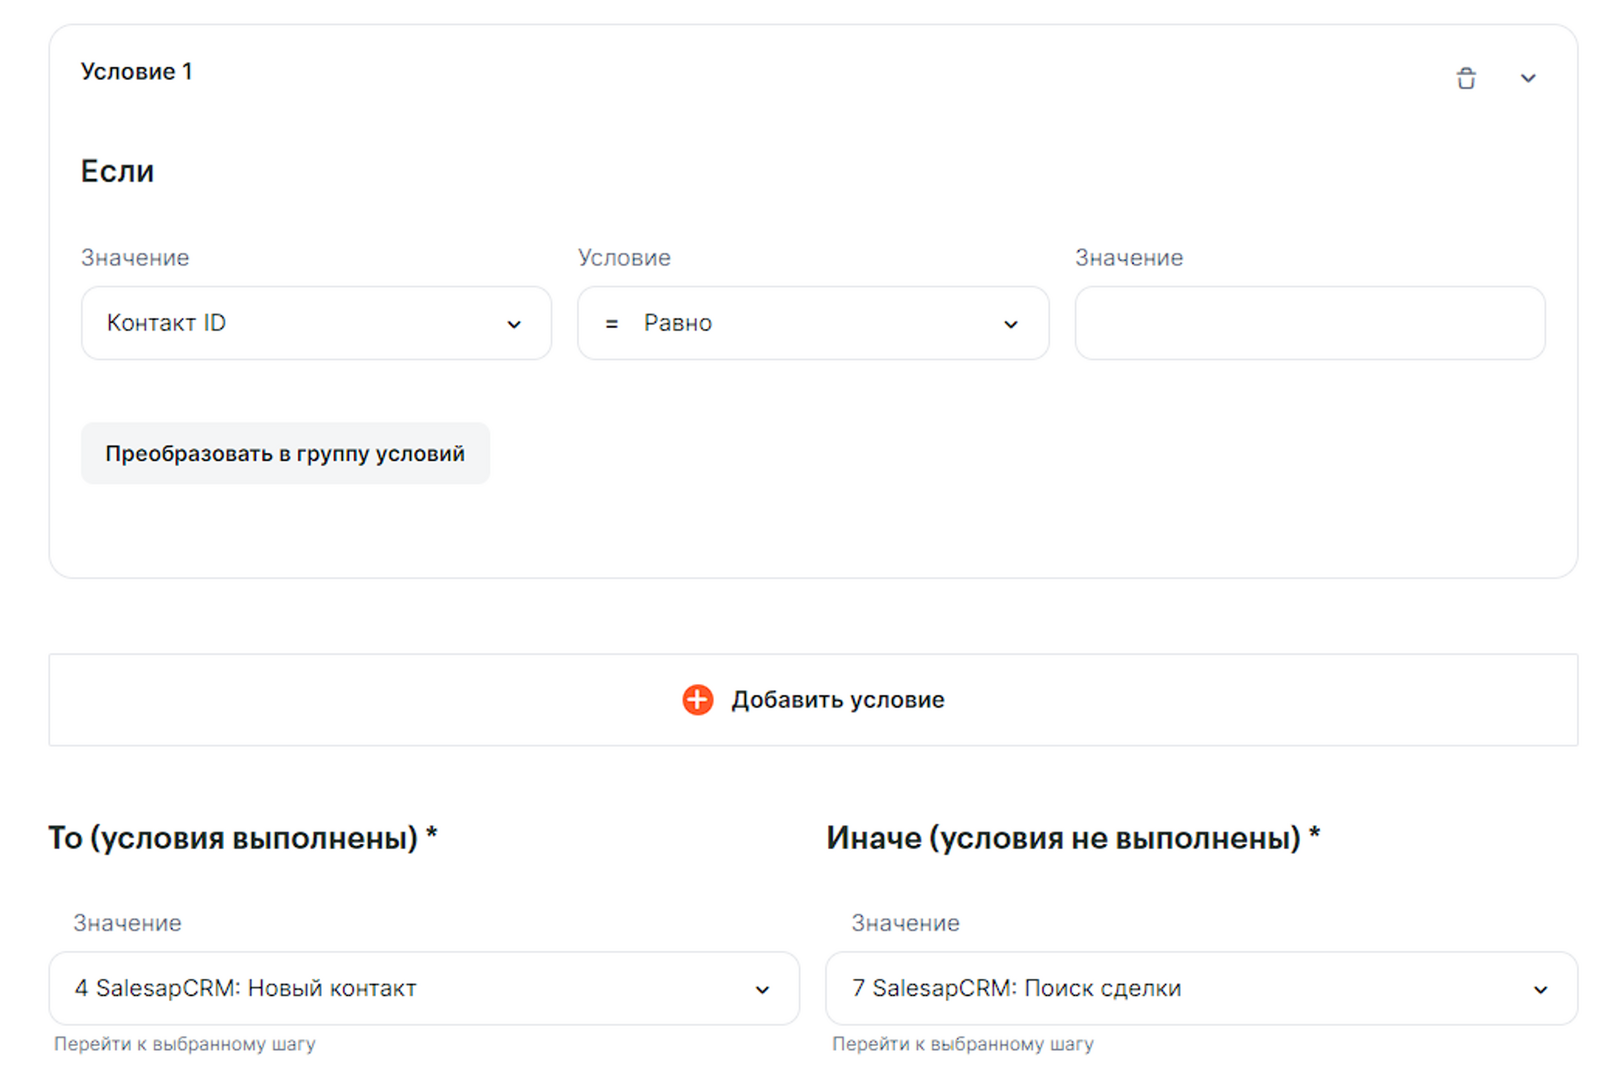Open the 7 SalesapCRM: Поиск сделки dropdown
This screenshot has height=1070, width=1600.
point(1180,988)
